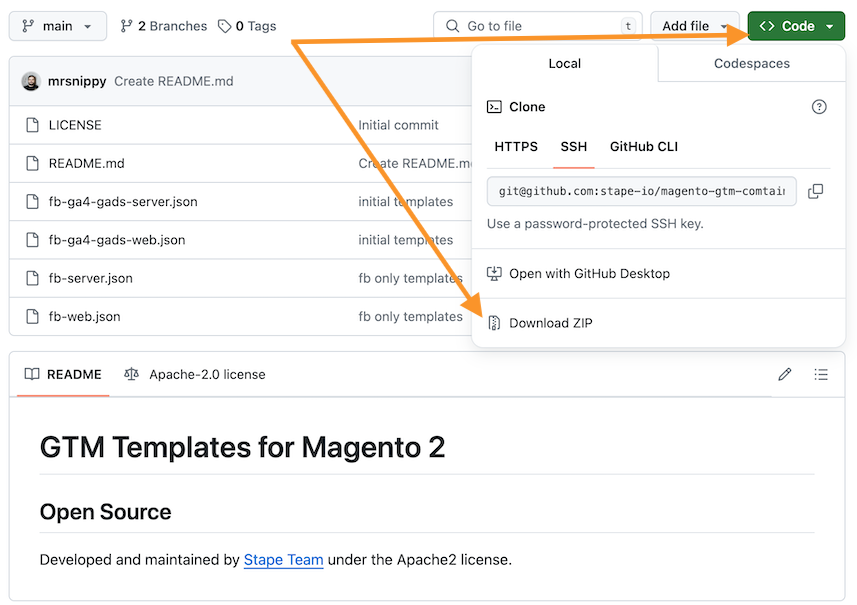Expand the Add file dropdown
The height and width of the screenshot is (605, 857).
694,26
